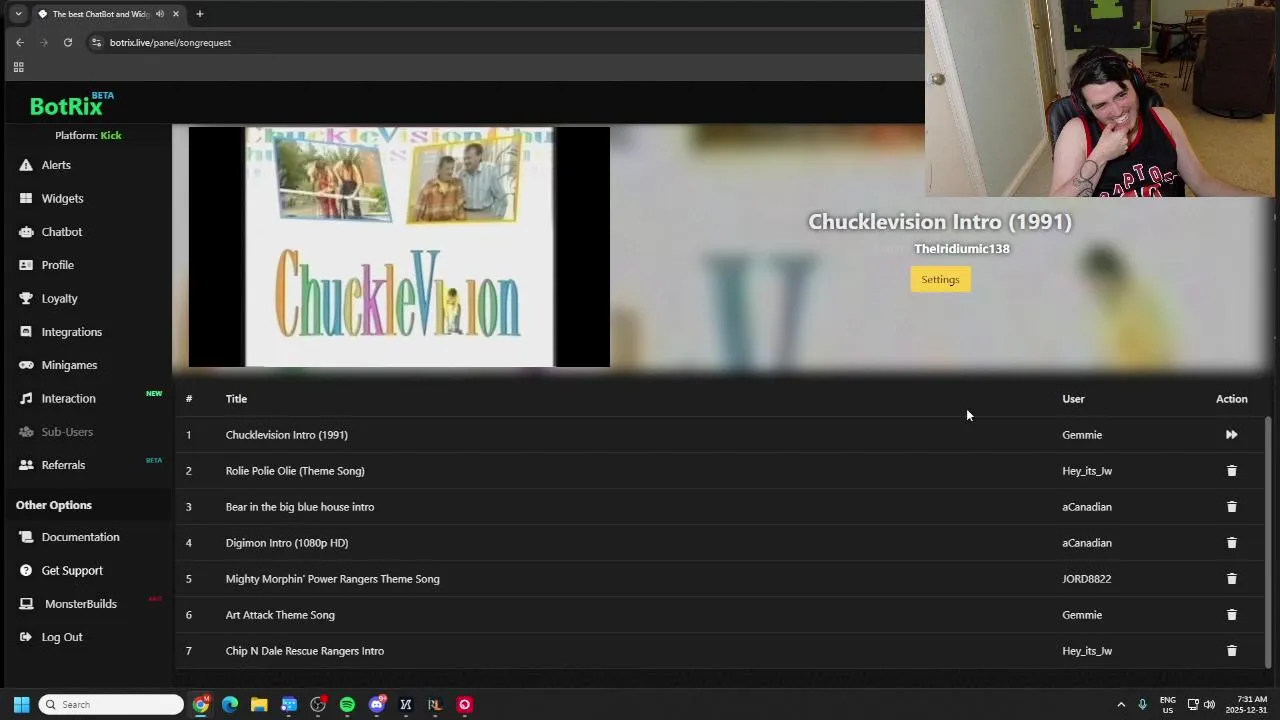1280x720 pixels.
Task: Click the Chucklevision video player thumbnail
Action: 399,247
